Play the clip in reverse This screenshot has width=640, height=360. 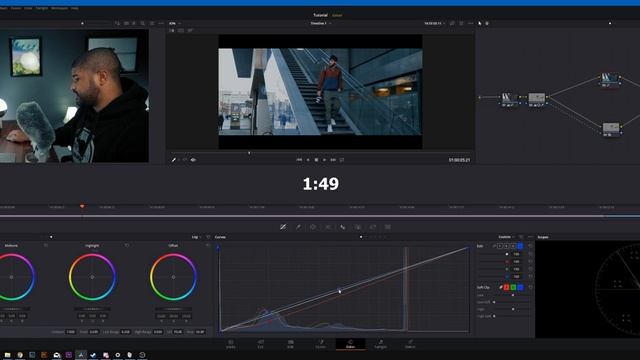[x=308, y=160]
